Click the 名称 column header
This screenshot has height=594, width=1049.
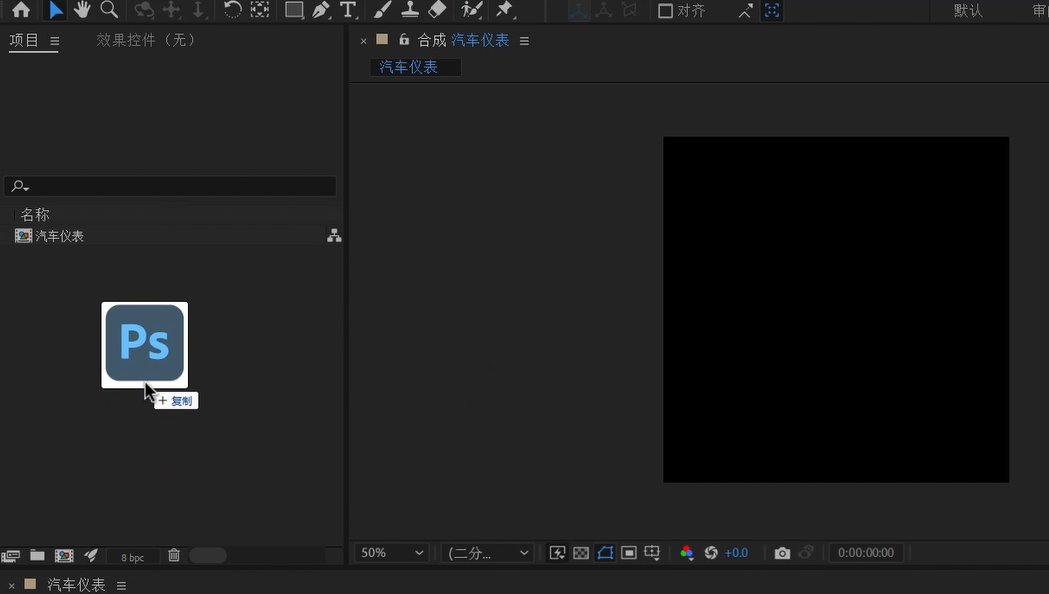click(35, 214)
